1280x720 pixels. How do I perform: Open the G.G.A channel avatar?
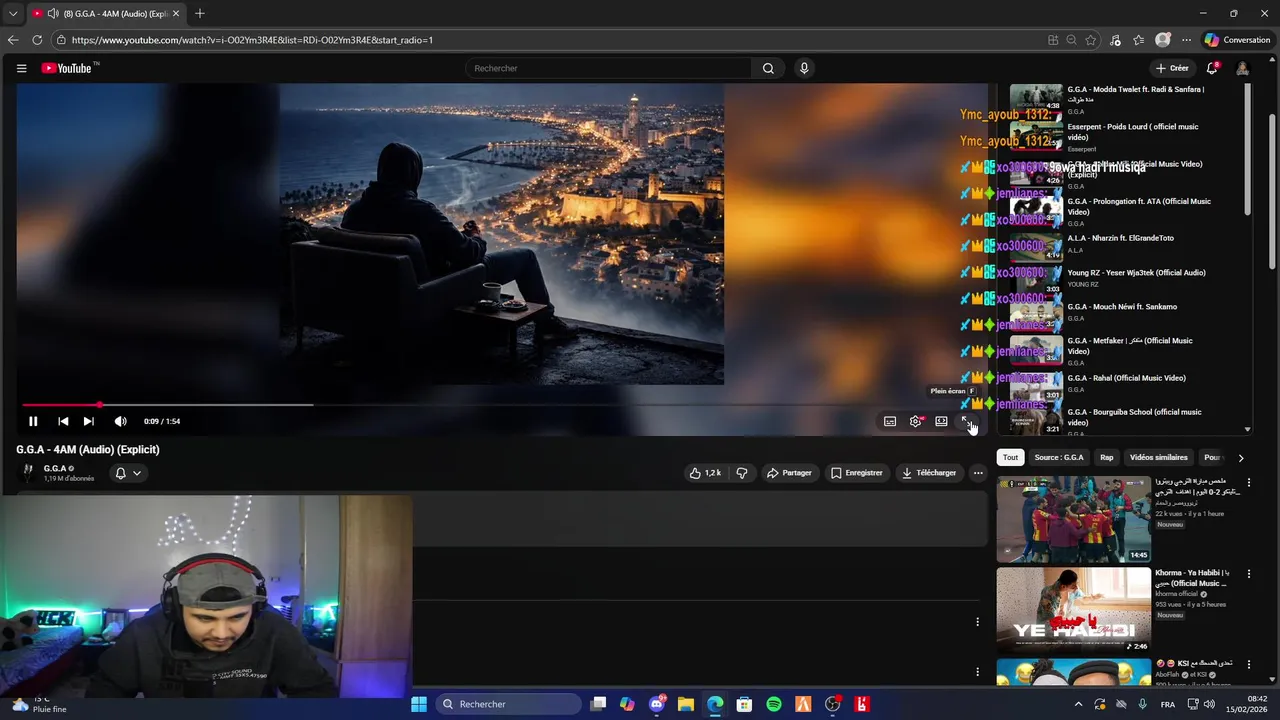coord(28,472)
